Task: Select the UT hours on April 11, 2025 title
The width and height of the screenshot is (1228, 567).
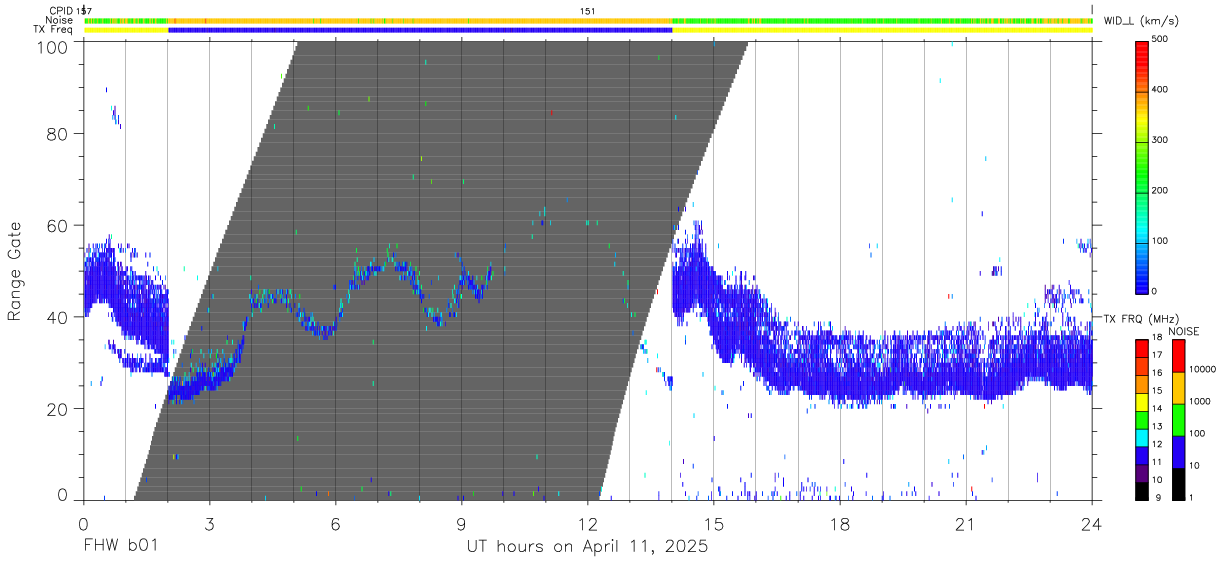Action: 587,547
